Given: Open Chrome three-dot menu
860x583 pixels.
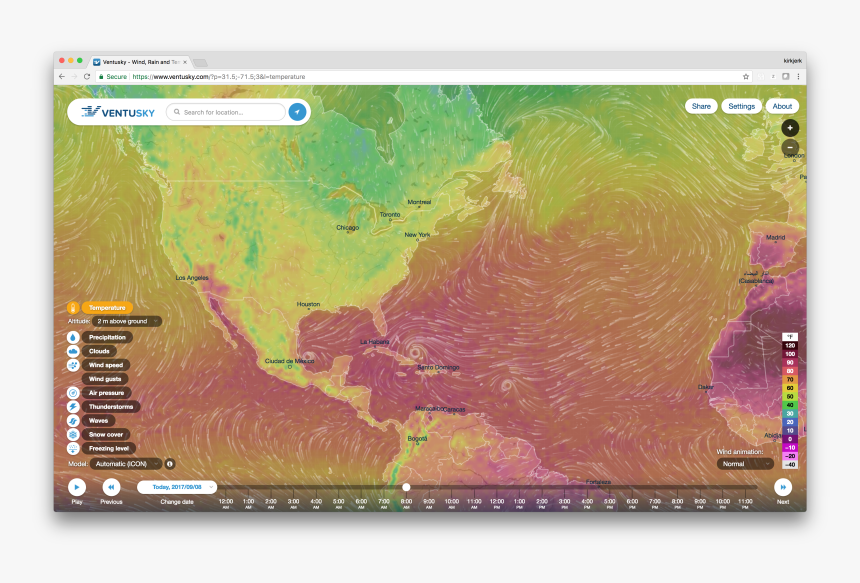Looking at the screenshot, I should pos(798,77).
